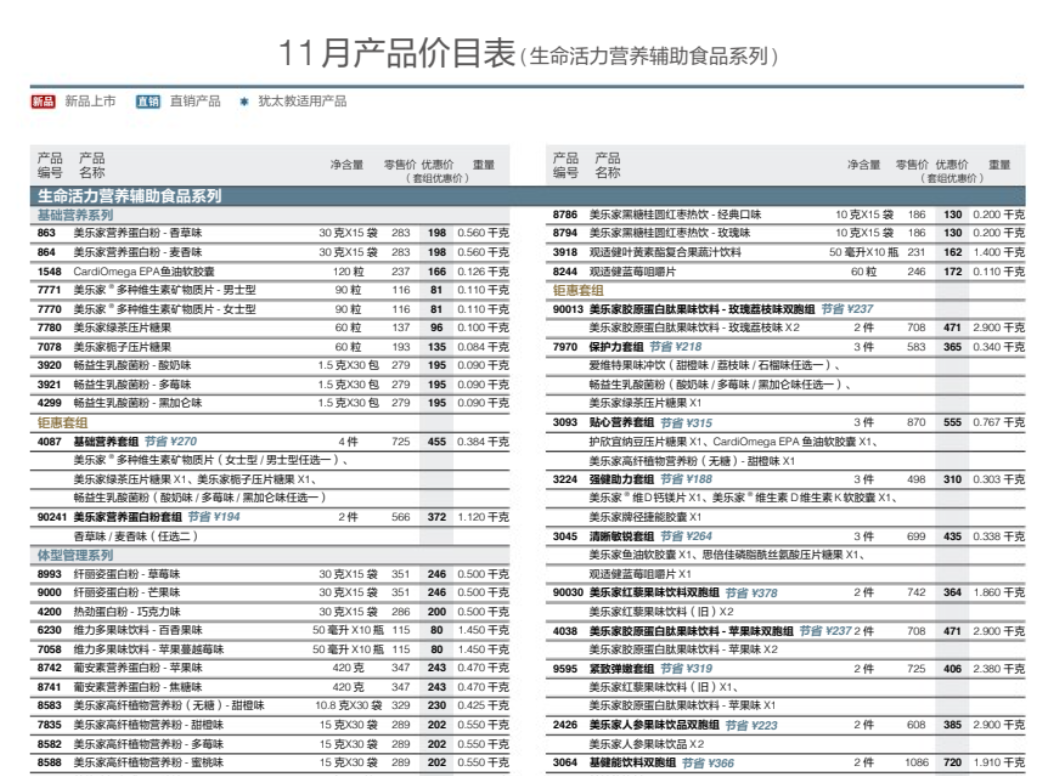The image size is (1054, 776).
Task: Click product code 6230
Action: point(49,630)
